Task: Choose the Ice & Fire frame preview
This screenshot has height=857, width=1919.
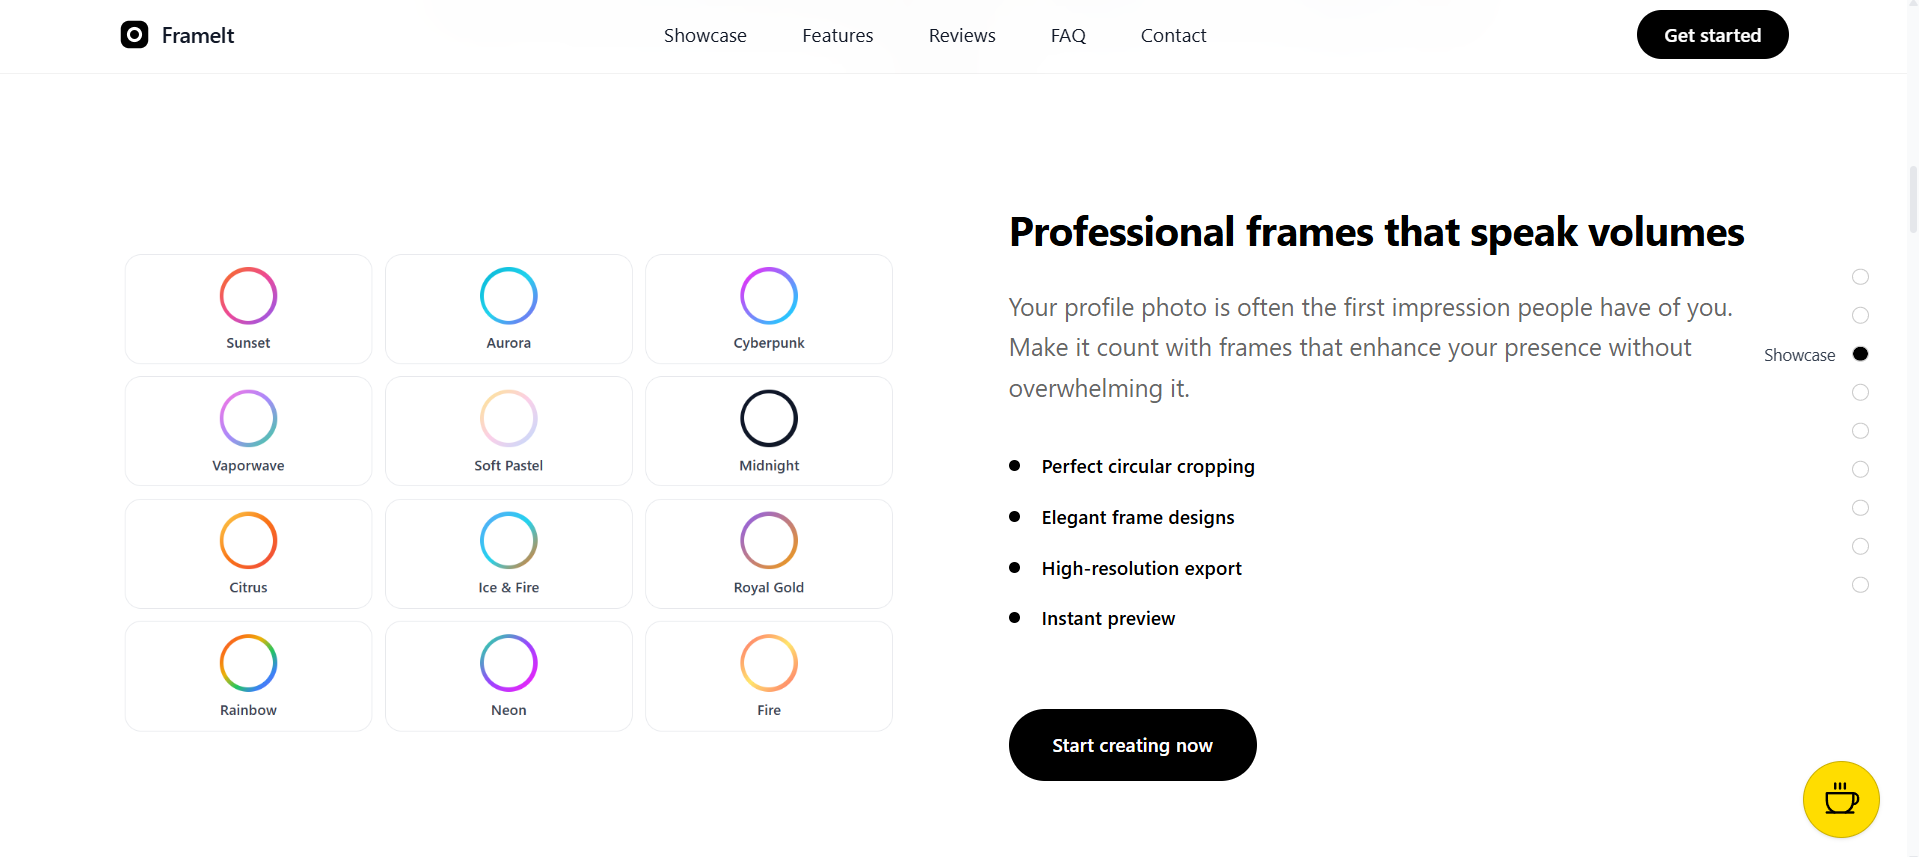Action: click(x=508, y=553)
